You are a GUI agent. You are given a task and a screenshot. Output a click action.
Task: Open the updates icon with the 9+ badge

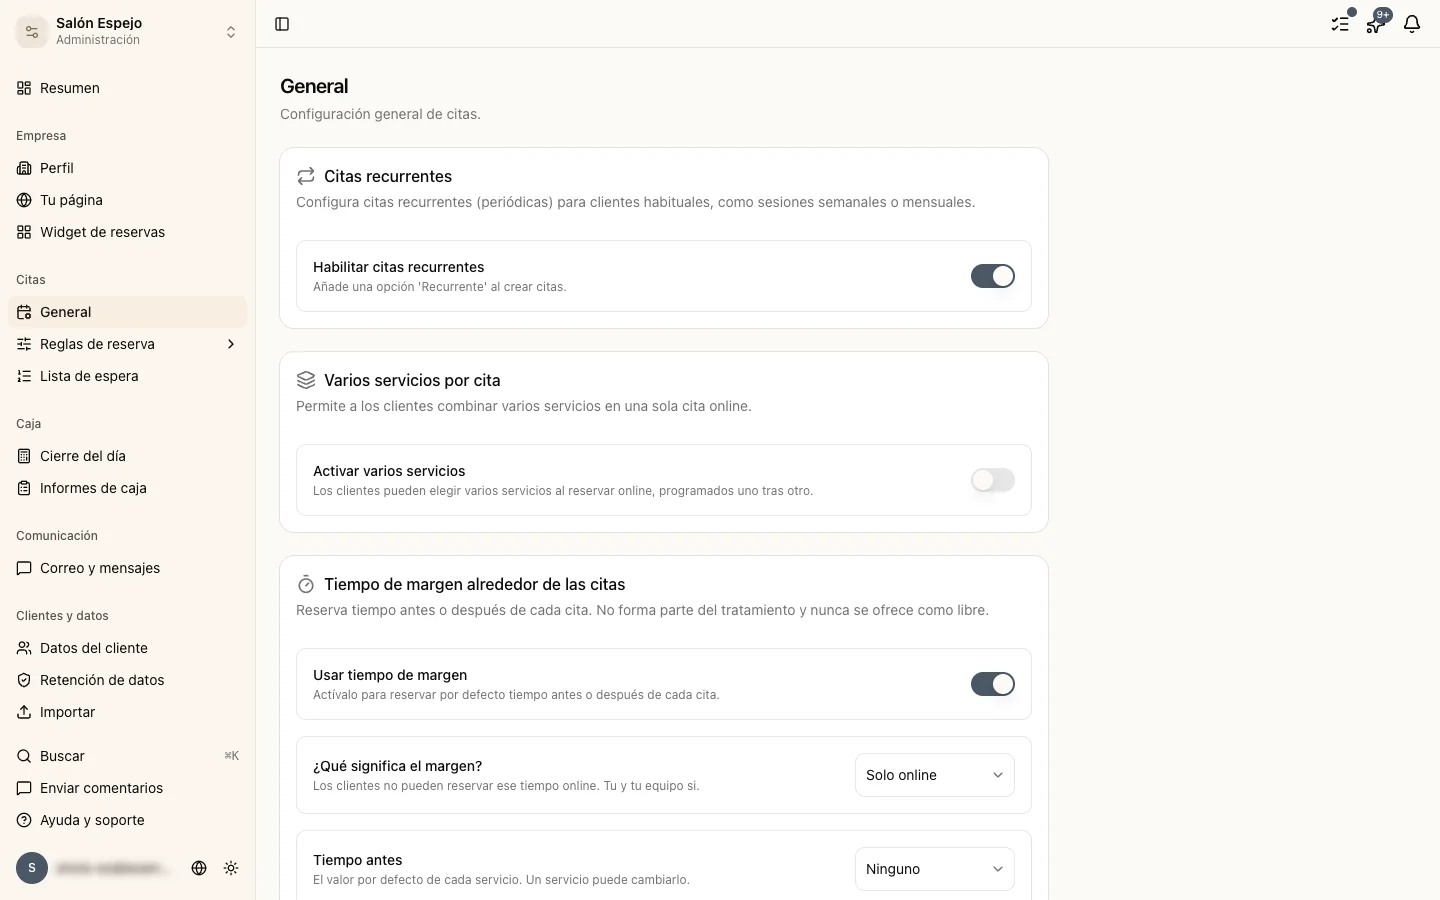pos(1376,24)
